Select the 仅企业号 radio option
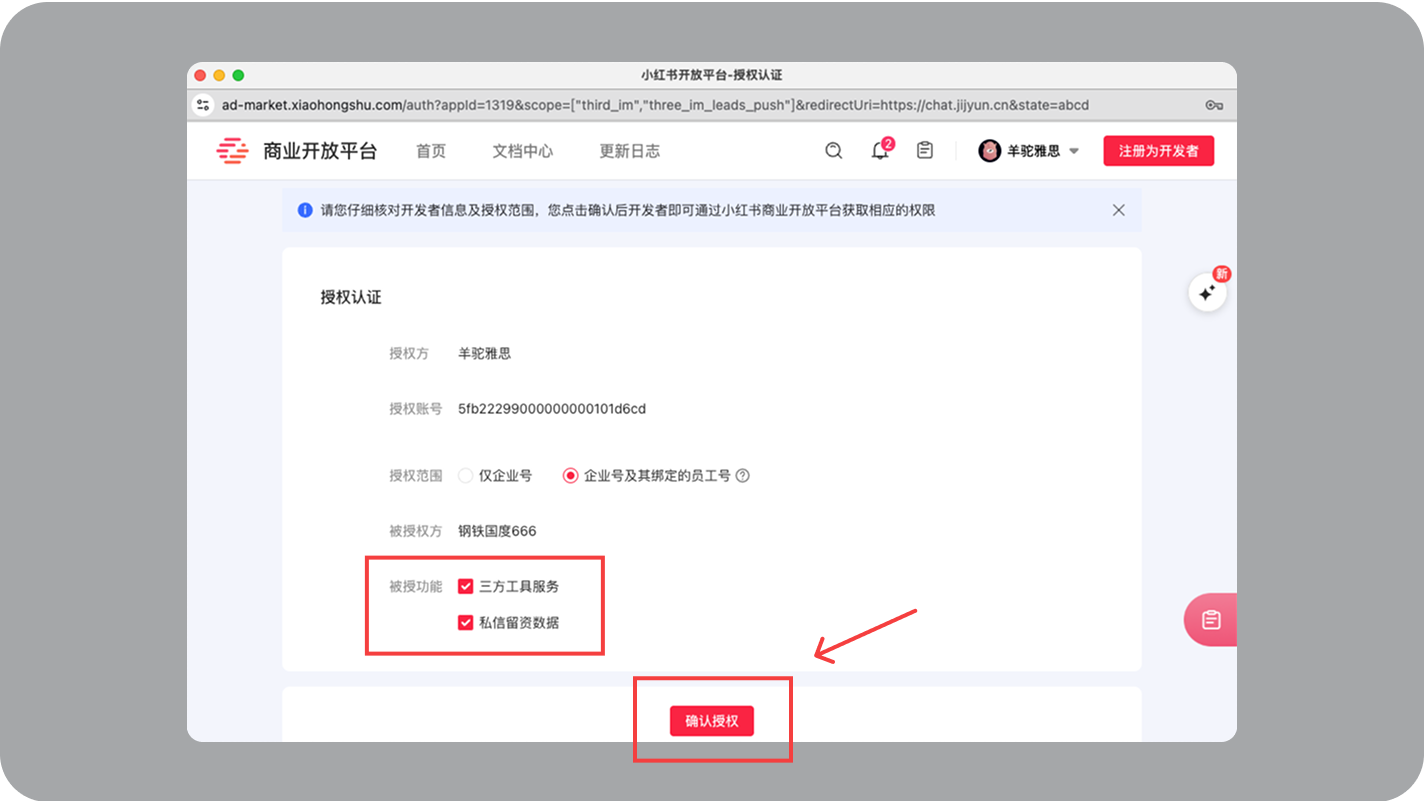This screenshot has width=1424, height=801. (465, 475)
